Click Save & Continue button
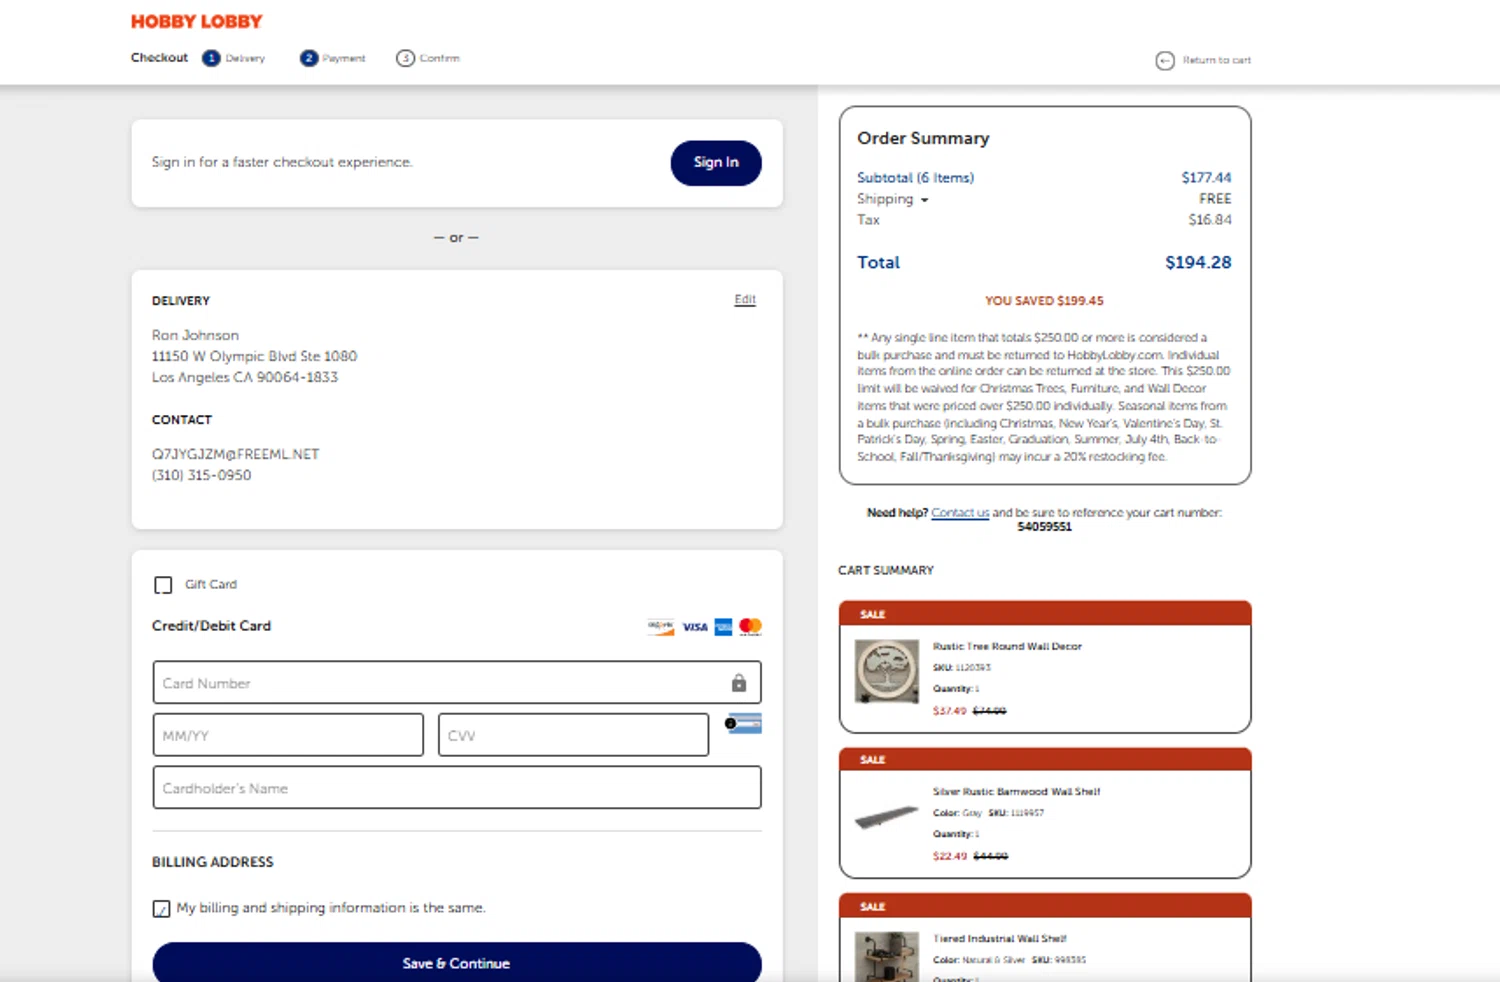 (457, 963)
